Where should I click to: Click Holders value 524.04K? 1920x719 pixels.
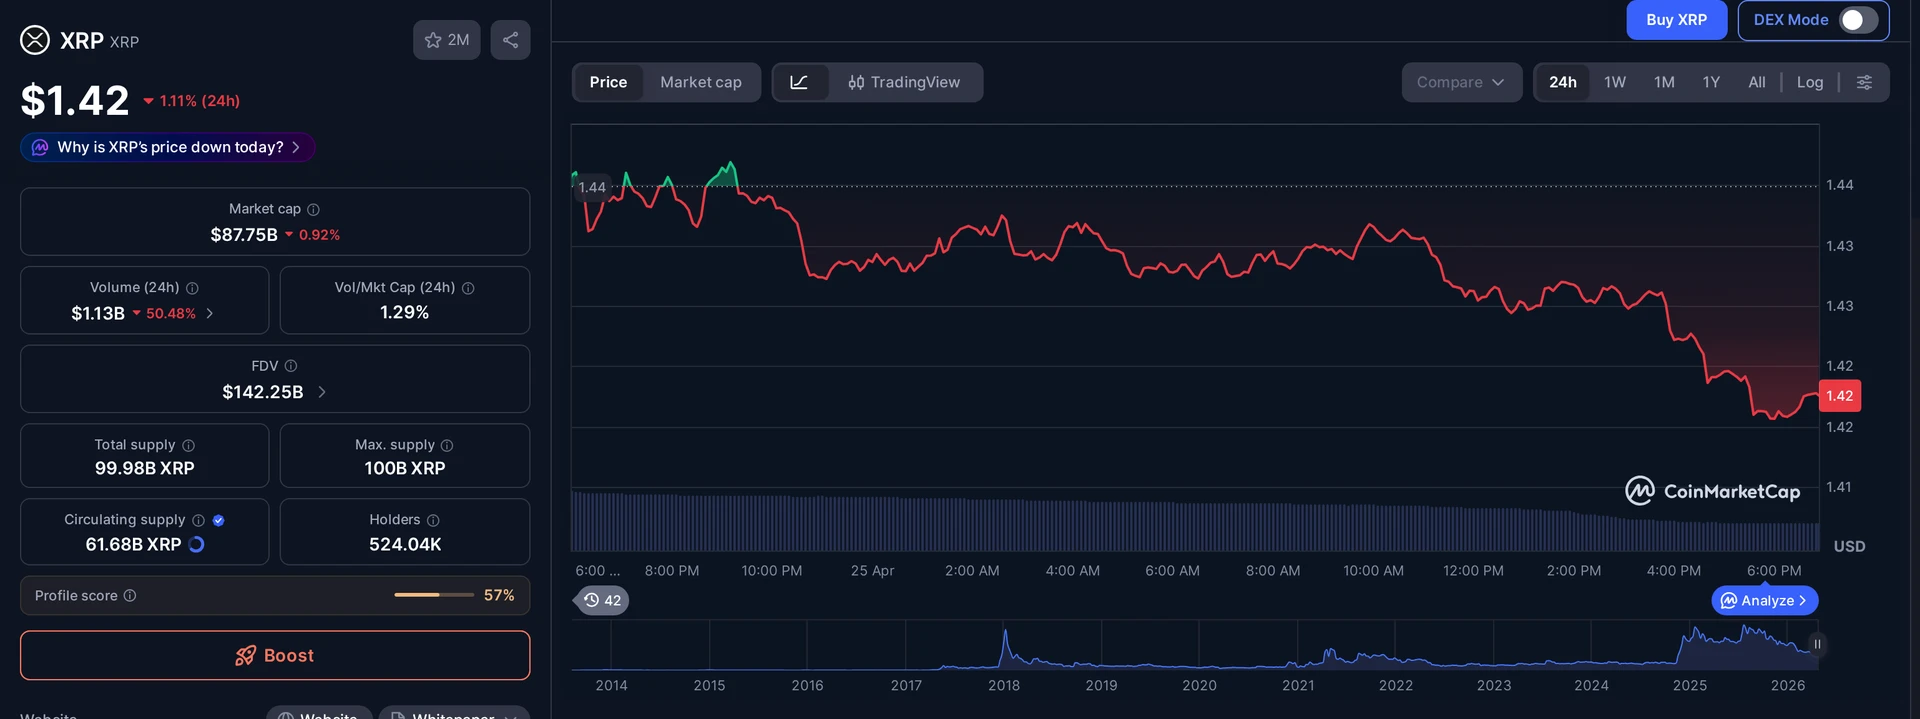[x=405, y=544]
